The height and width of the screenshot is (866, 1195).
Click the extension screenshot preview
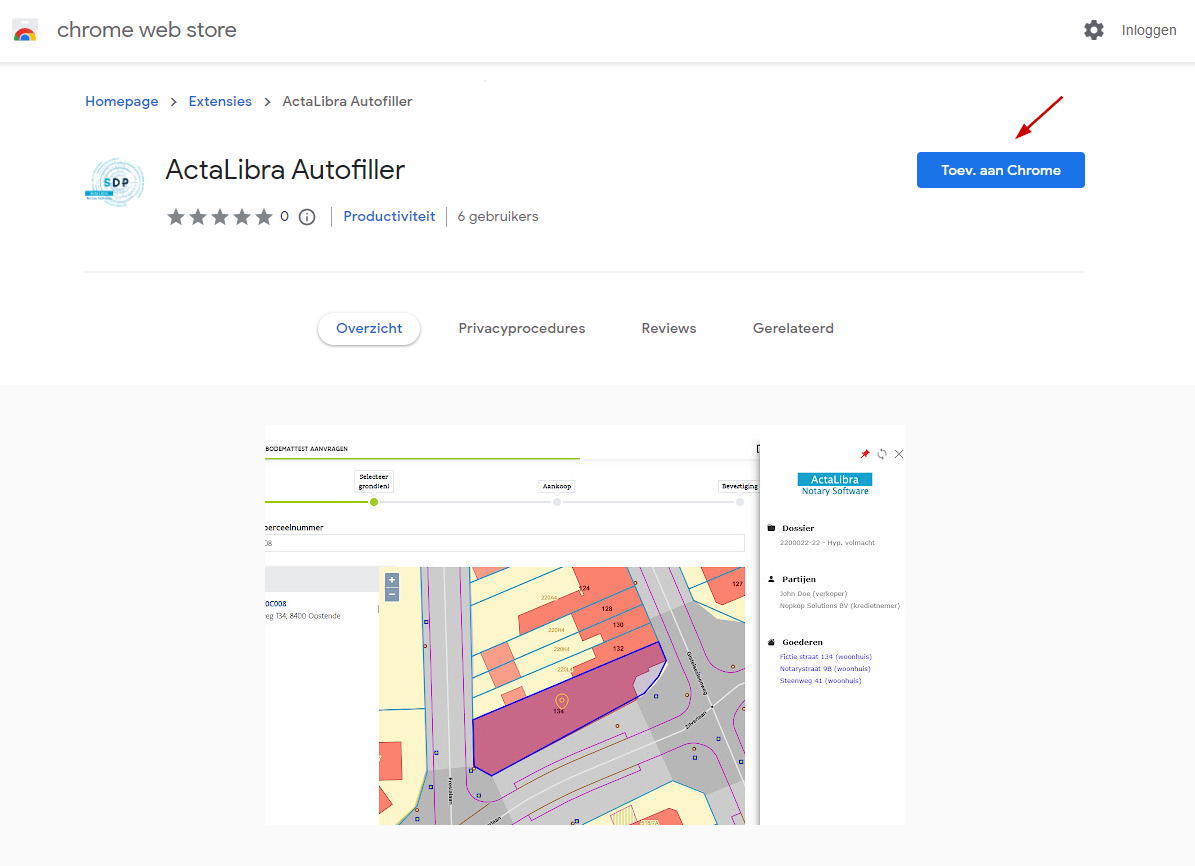(585, 625)
